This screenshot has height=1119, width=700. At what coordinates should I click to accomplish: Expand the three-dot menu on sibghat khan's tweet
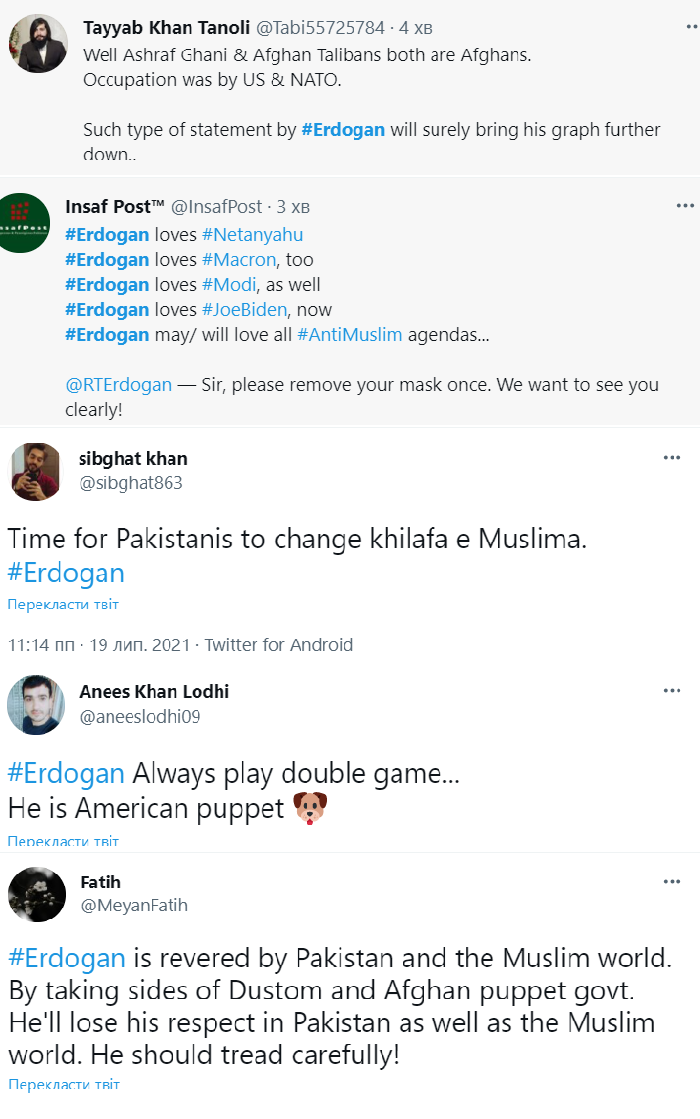pyautogui.click(x=672, y=458)
